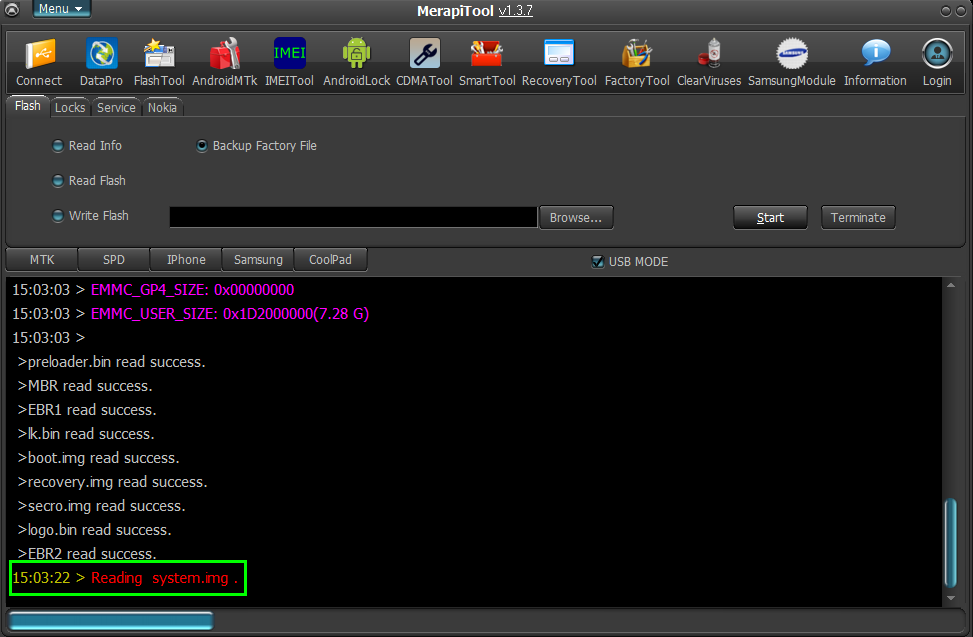Open the DataPro tool
The image size is (973, 637).
tap(101, 62)
